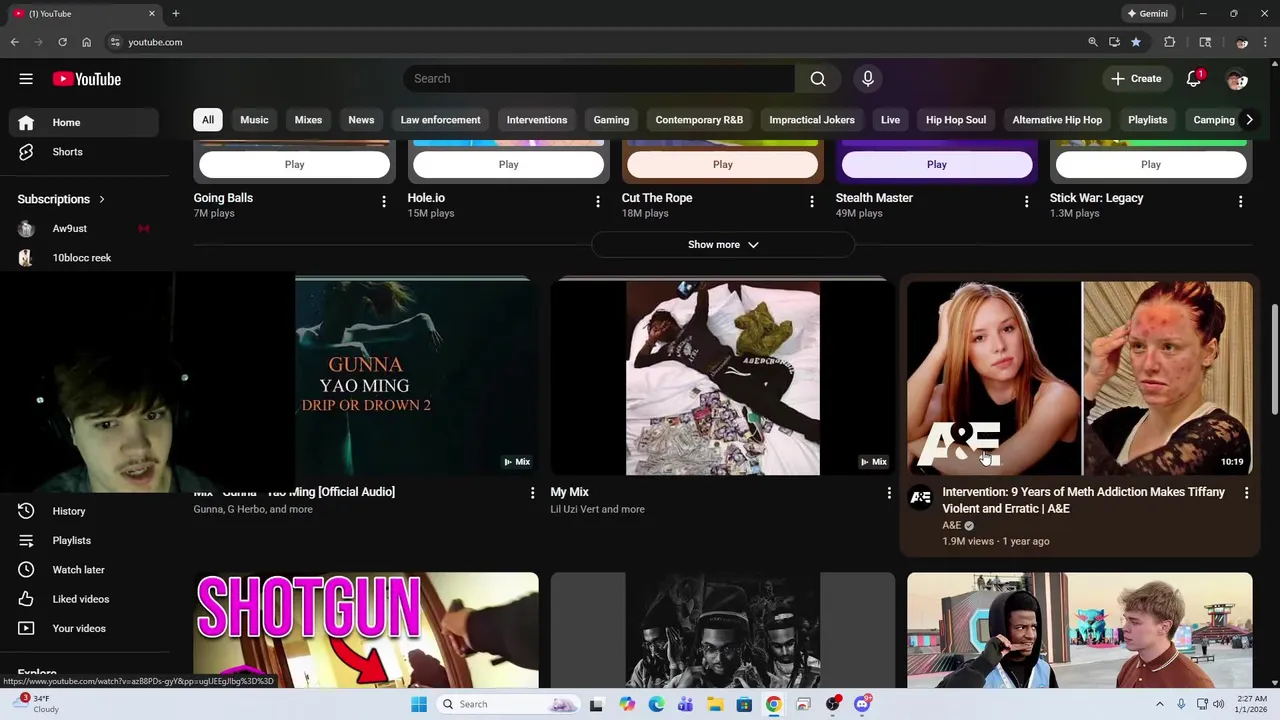
Task: Click the YouTube logo
Action: click(x=87, y=79)
